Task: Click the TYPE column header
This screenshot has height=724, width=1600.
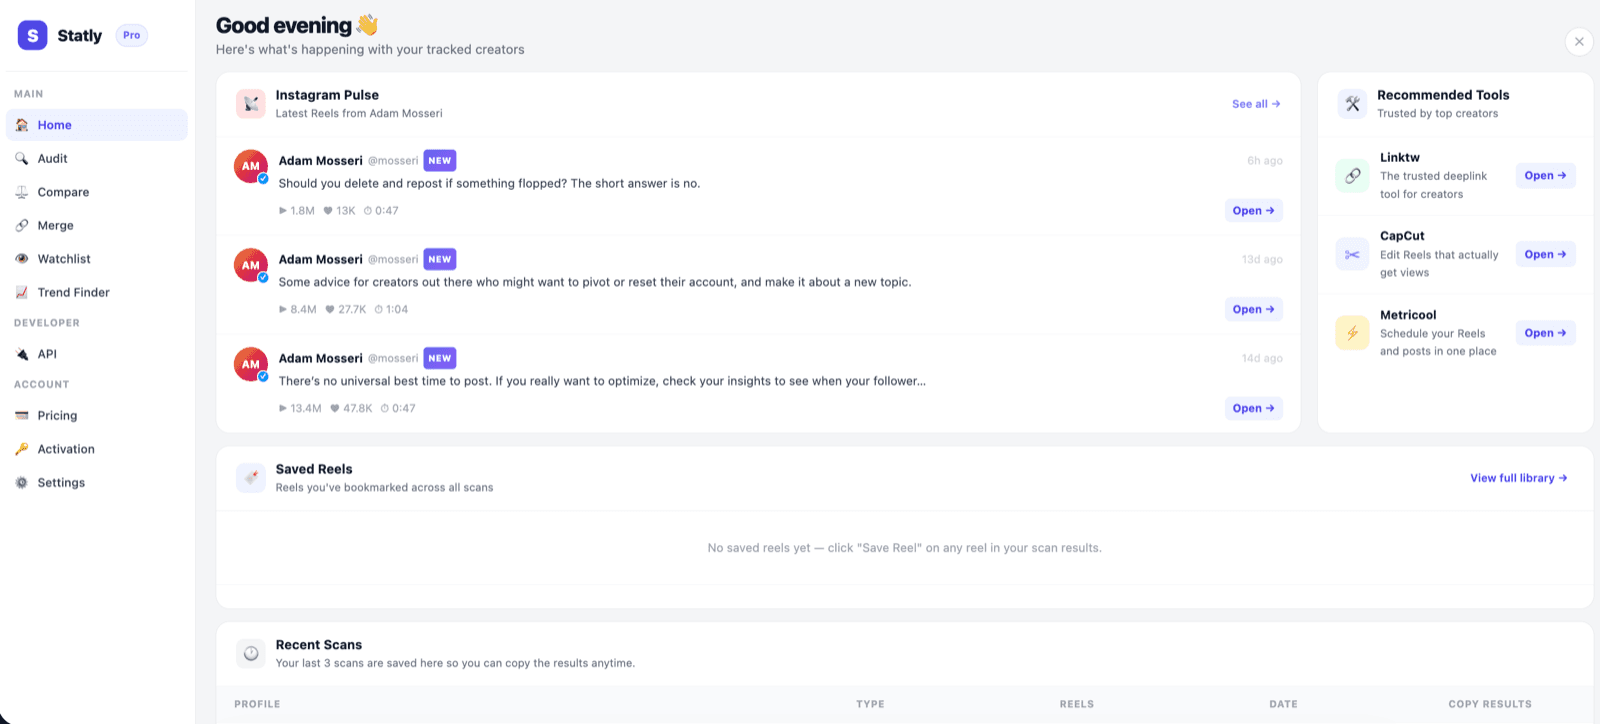Action: point(870,704)
